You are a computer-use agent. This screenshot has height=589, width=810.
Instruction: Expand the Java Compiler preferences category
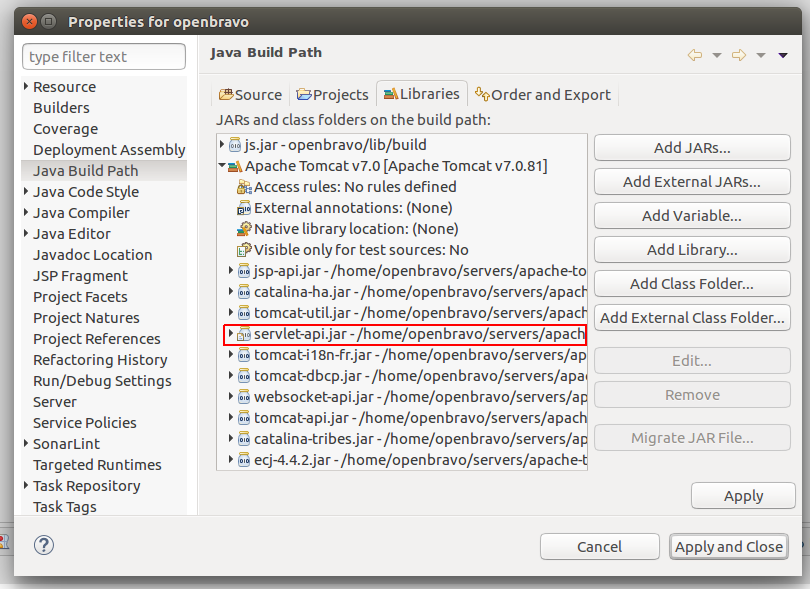pyautogui.click(x=26, y=213)
